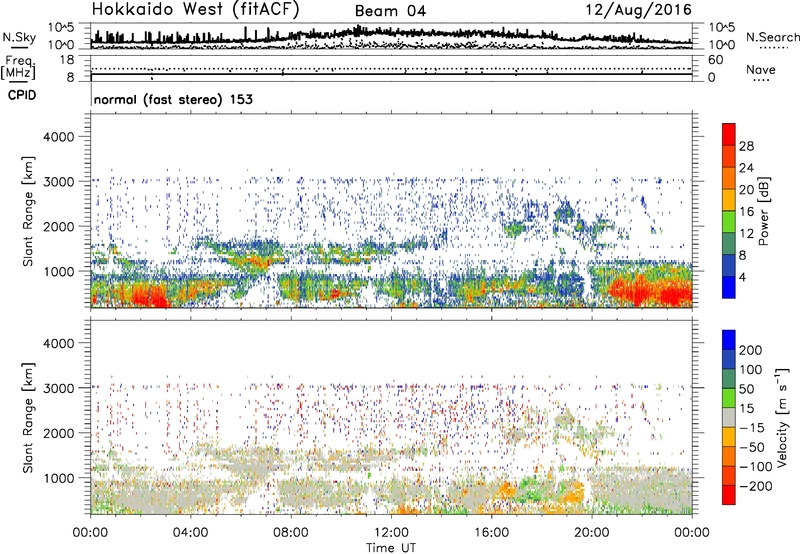Click the '4' tick on Power scale
The image size is (800, 554).
(x=742, y=277)
